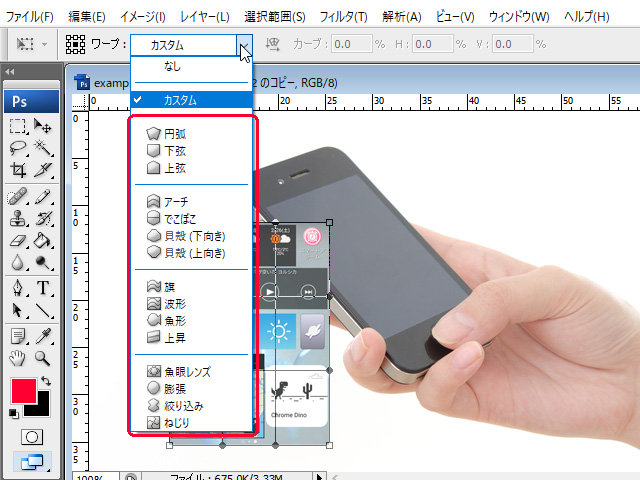Open the 解析(A) menu
The height and width of the screenshot is (480, 640).
coord(402,17)
